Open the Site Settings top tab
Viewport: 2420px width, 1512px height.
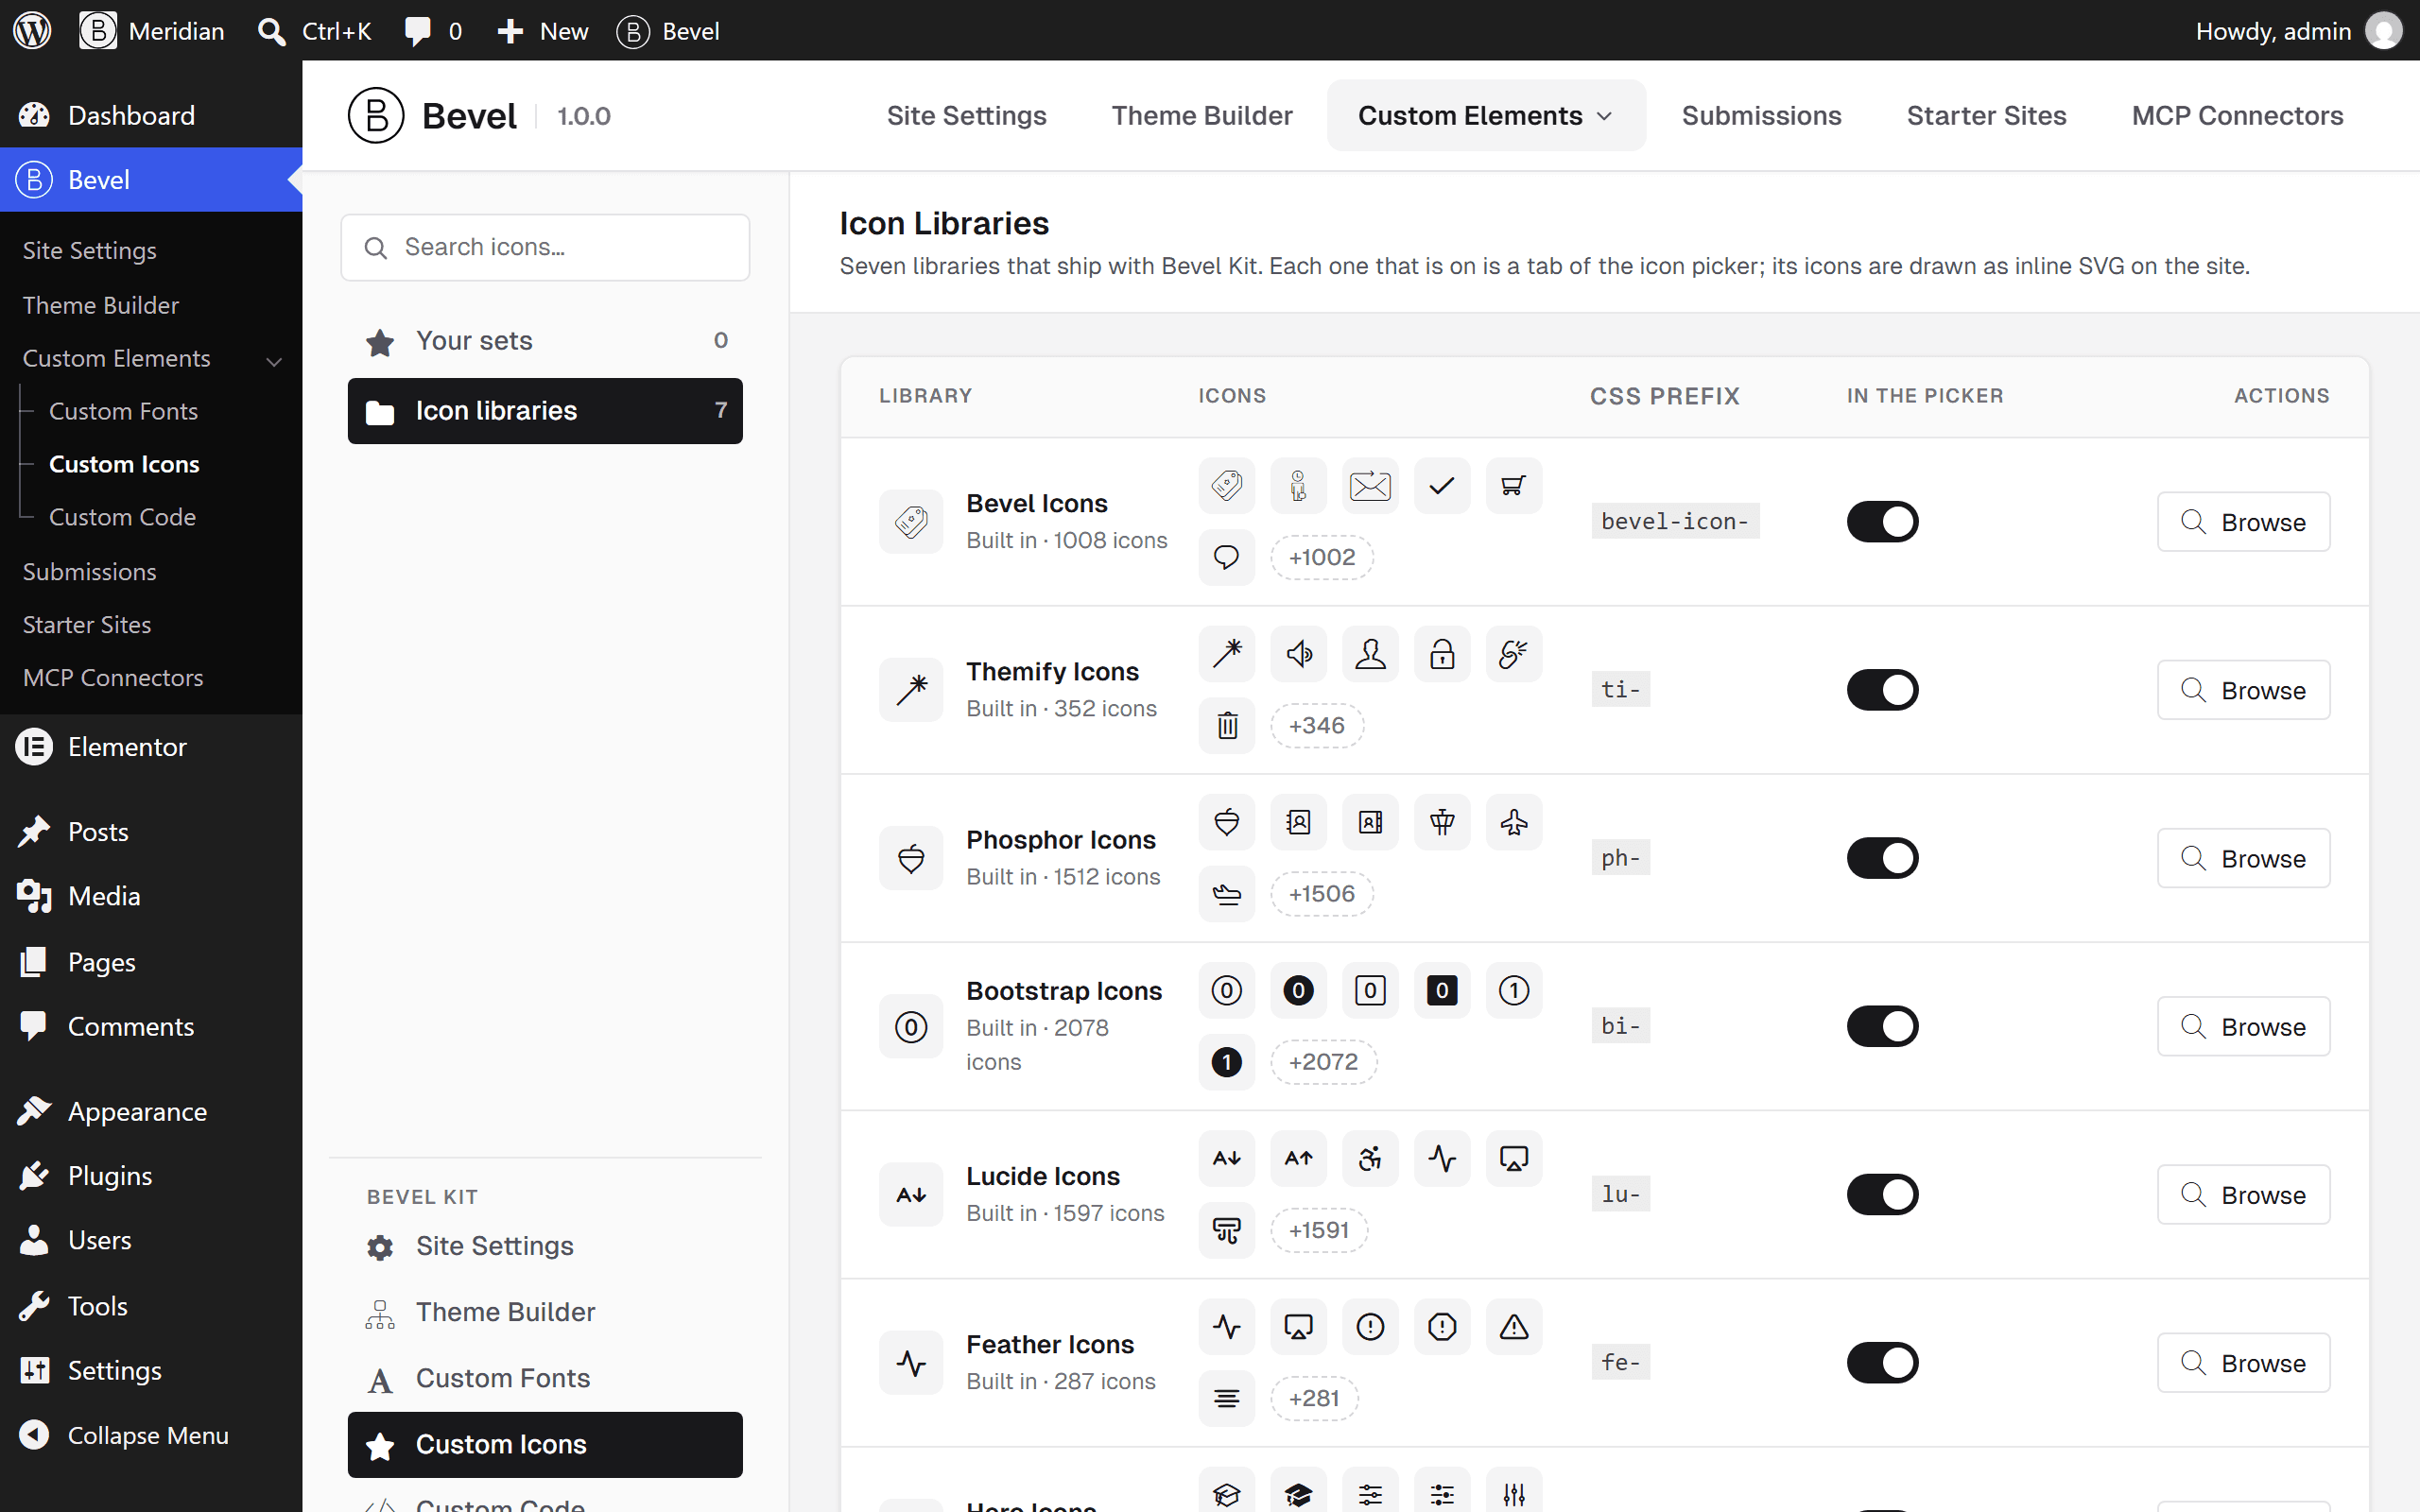pos(966,116)
